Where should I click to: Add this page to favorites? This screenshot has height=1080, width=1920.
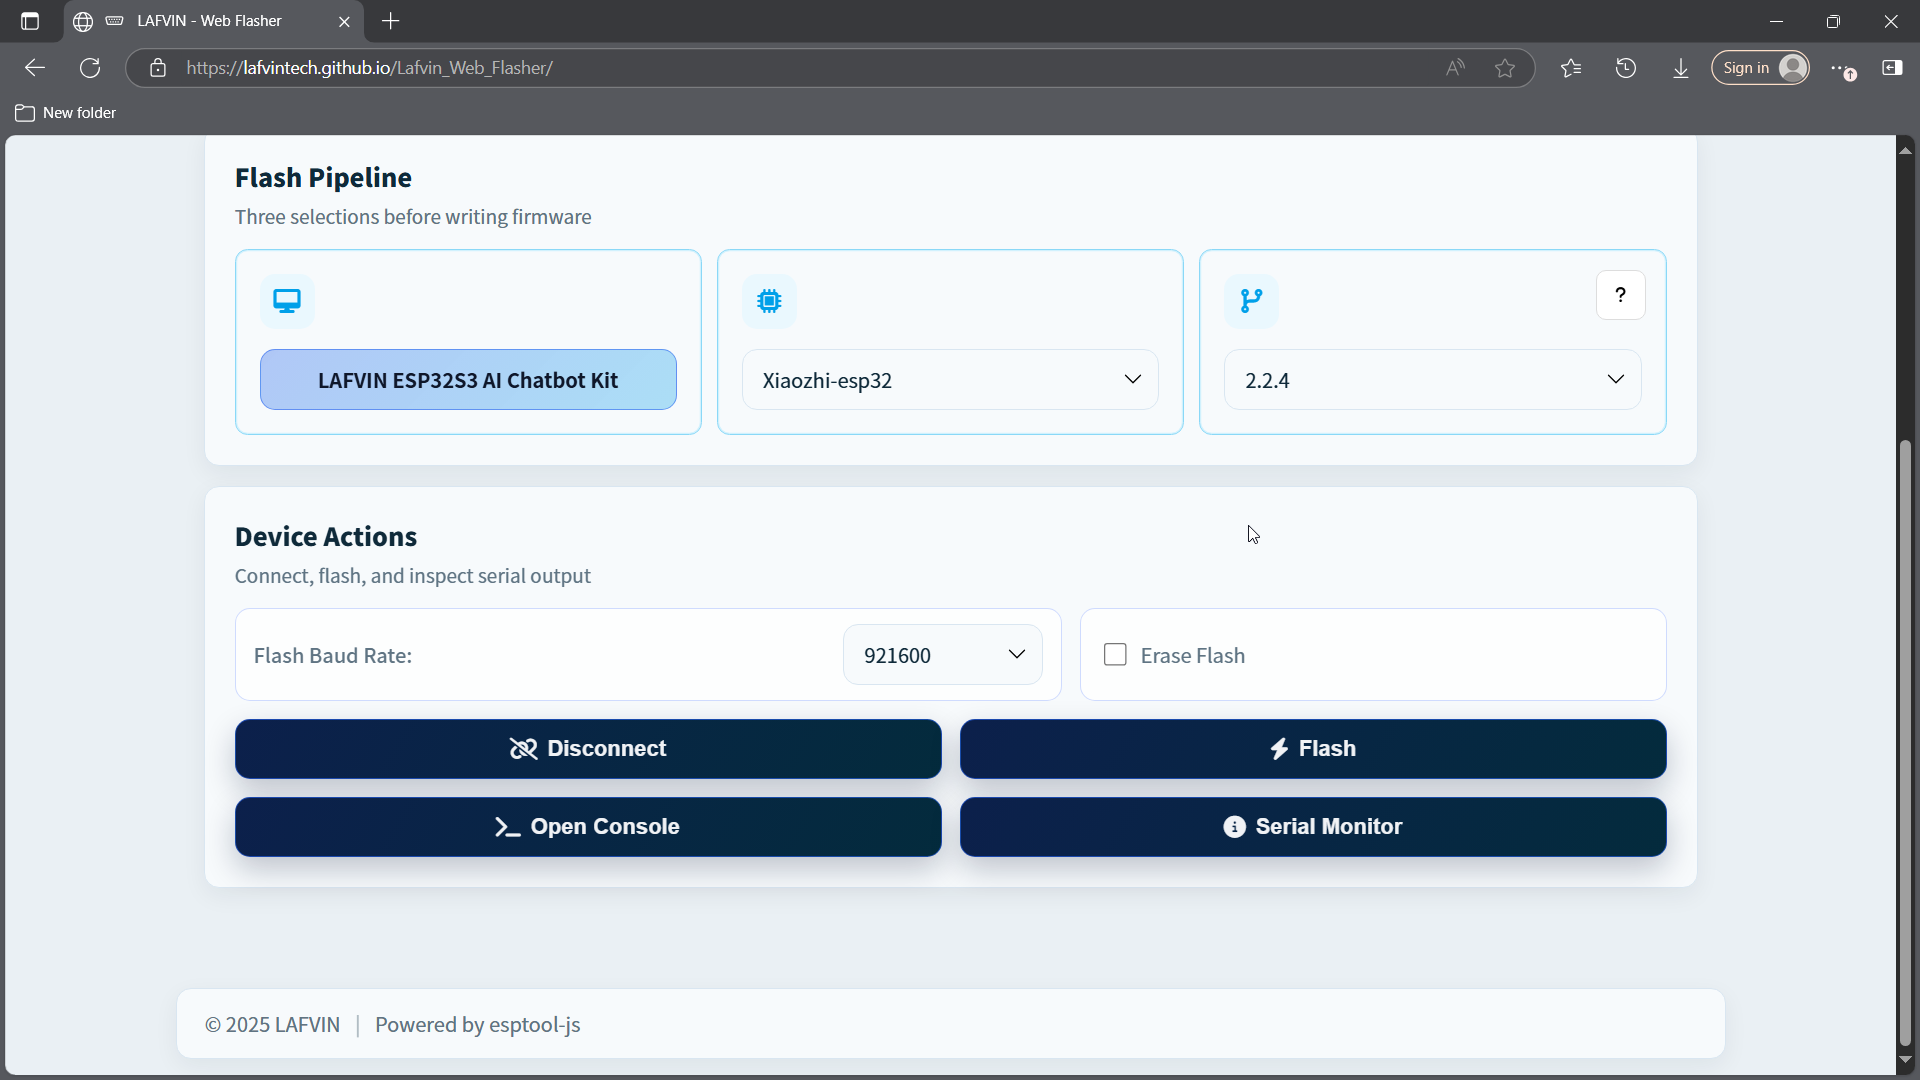tap(1505, 68)
